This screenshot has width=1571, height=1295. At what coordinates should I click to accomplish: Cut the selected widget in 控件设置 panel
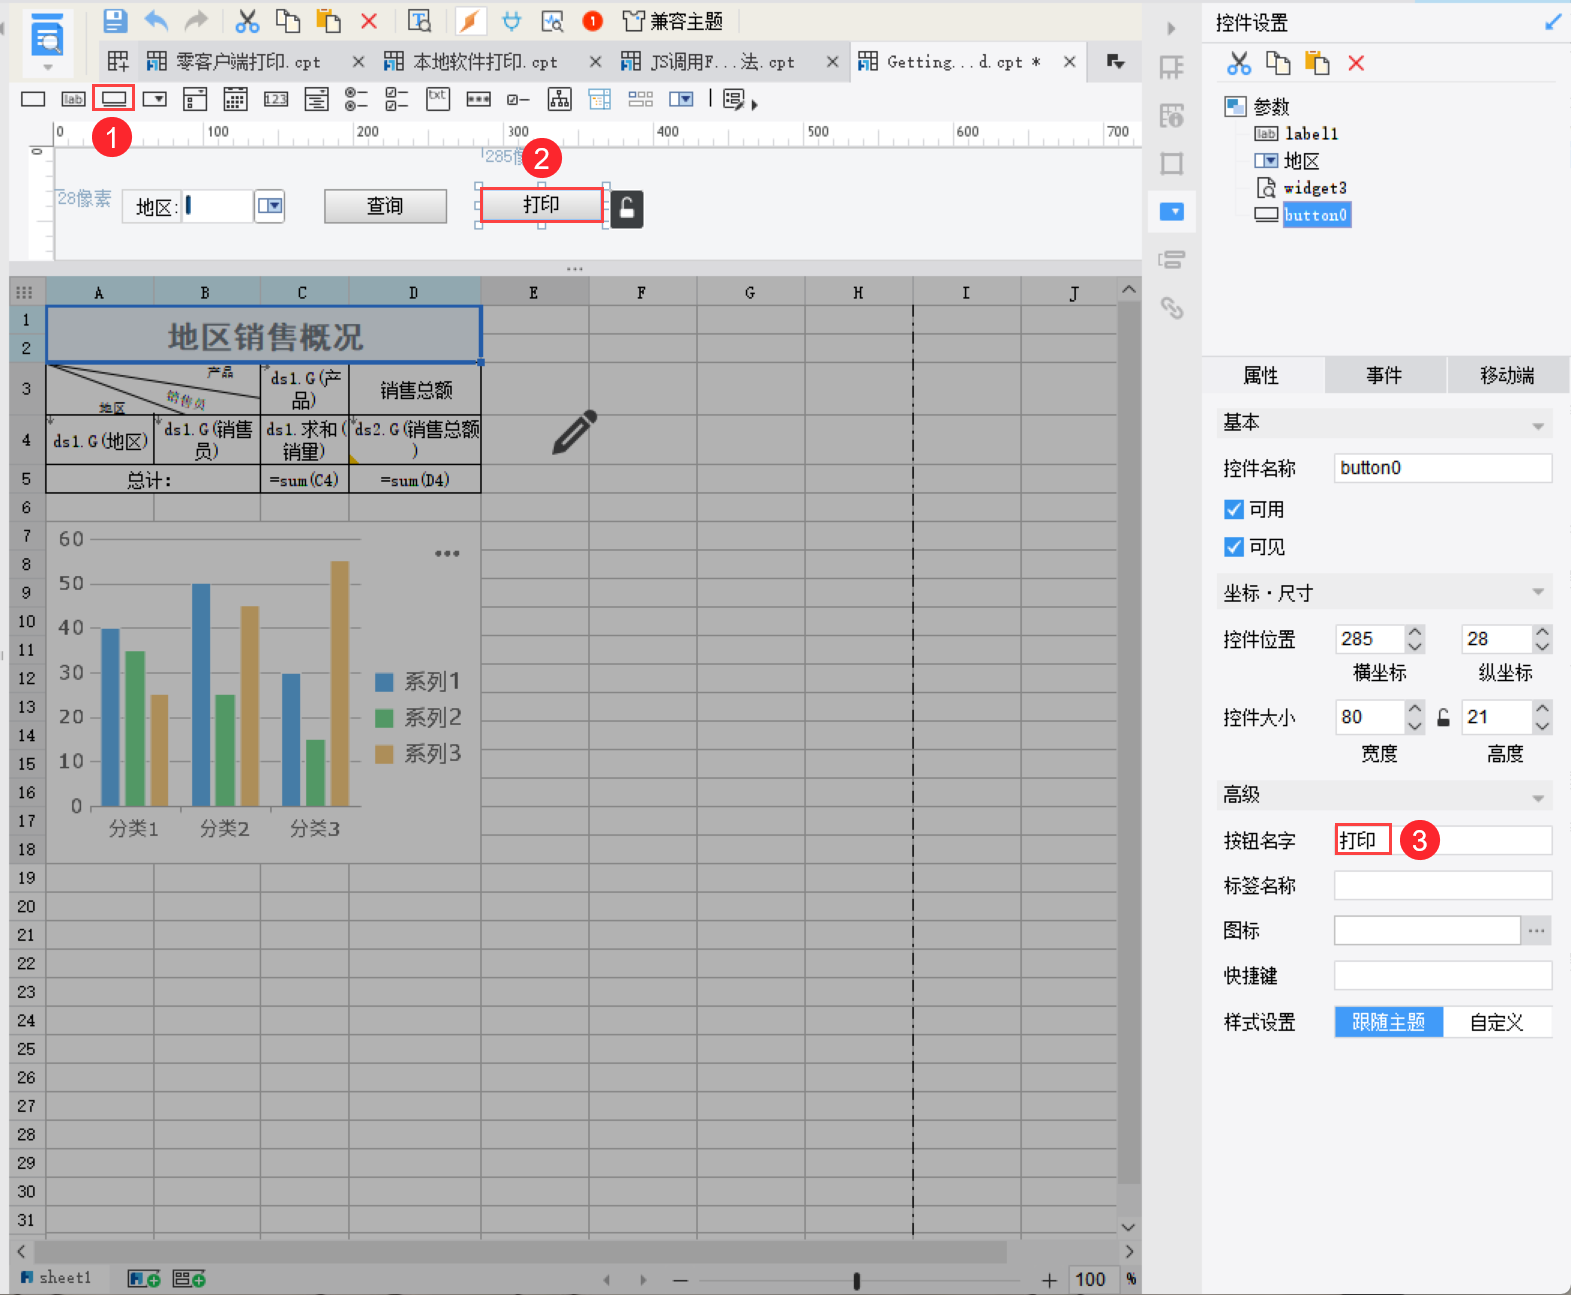pos(1239,63)
